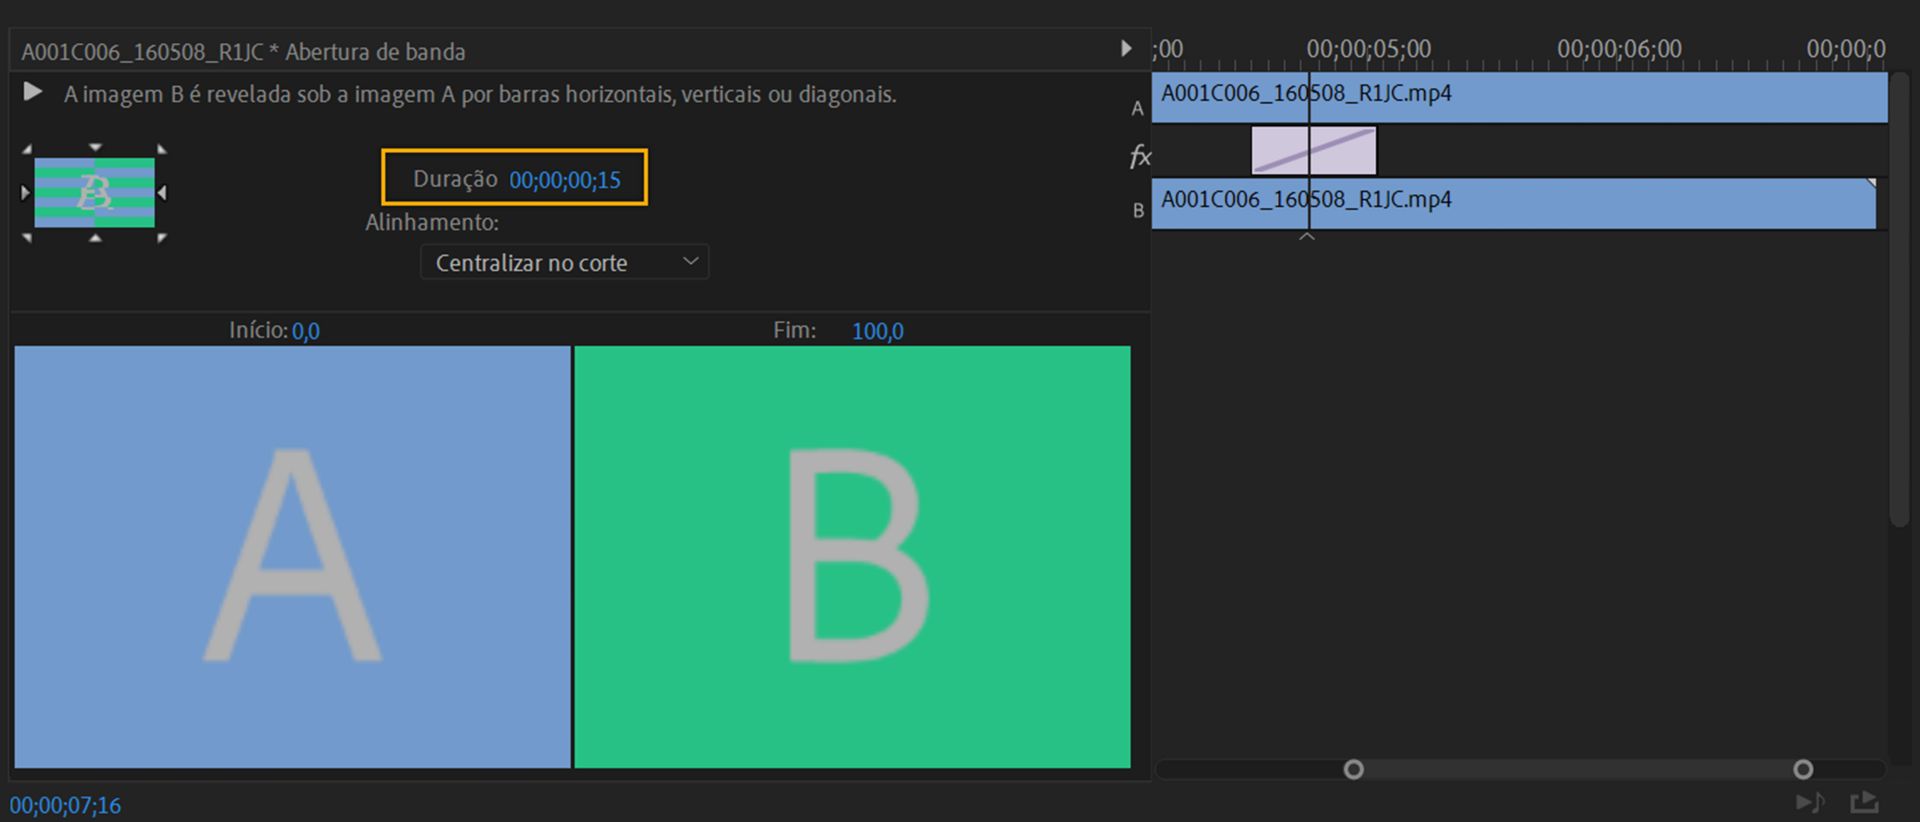
Task: Open the Alinhamento dropdown Centralizar no corte
Action: coord(564,262)
